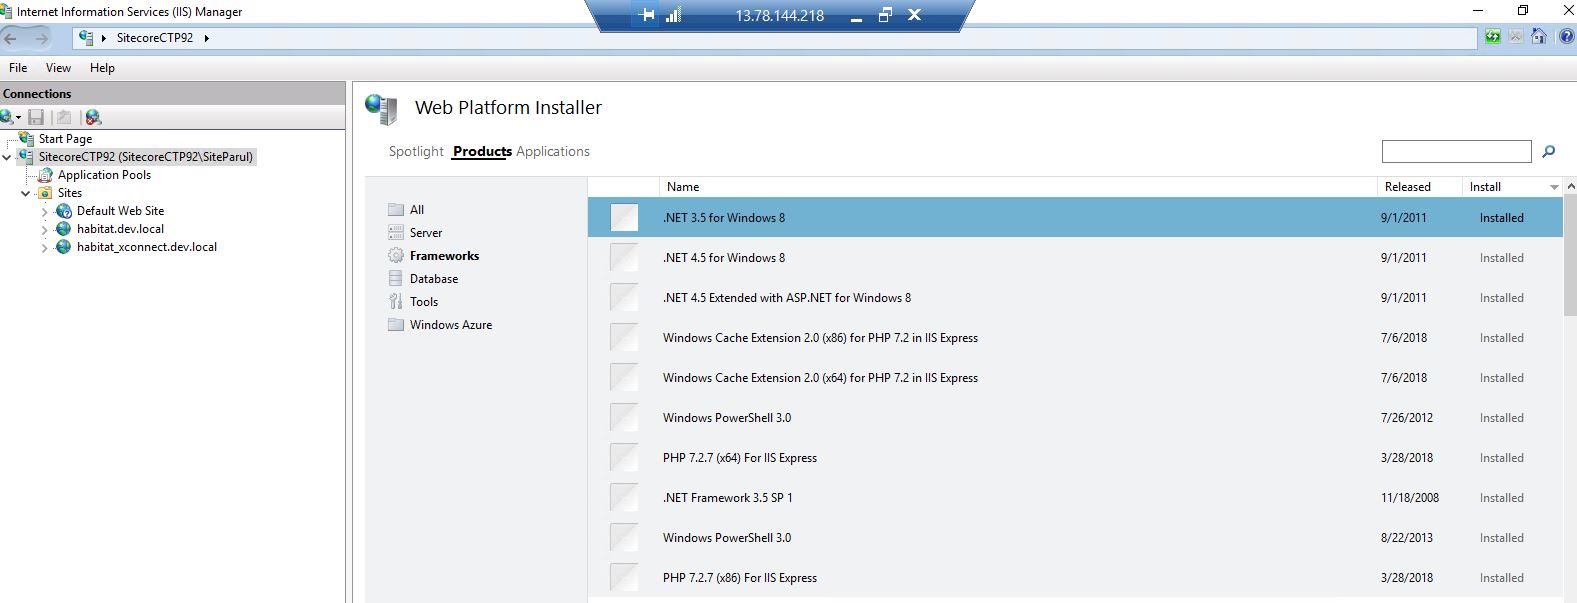Screen dimensions: 1577x603
Task: Click the Default Web Site globe icon
Action: [x=64, y=210]
